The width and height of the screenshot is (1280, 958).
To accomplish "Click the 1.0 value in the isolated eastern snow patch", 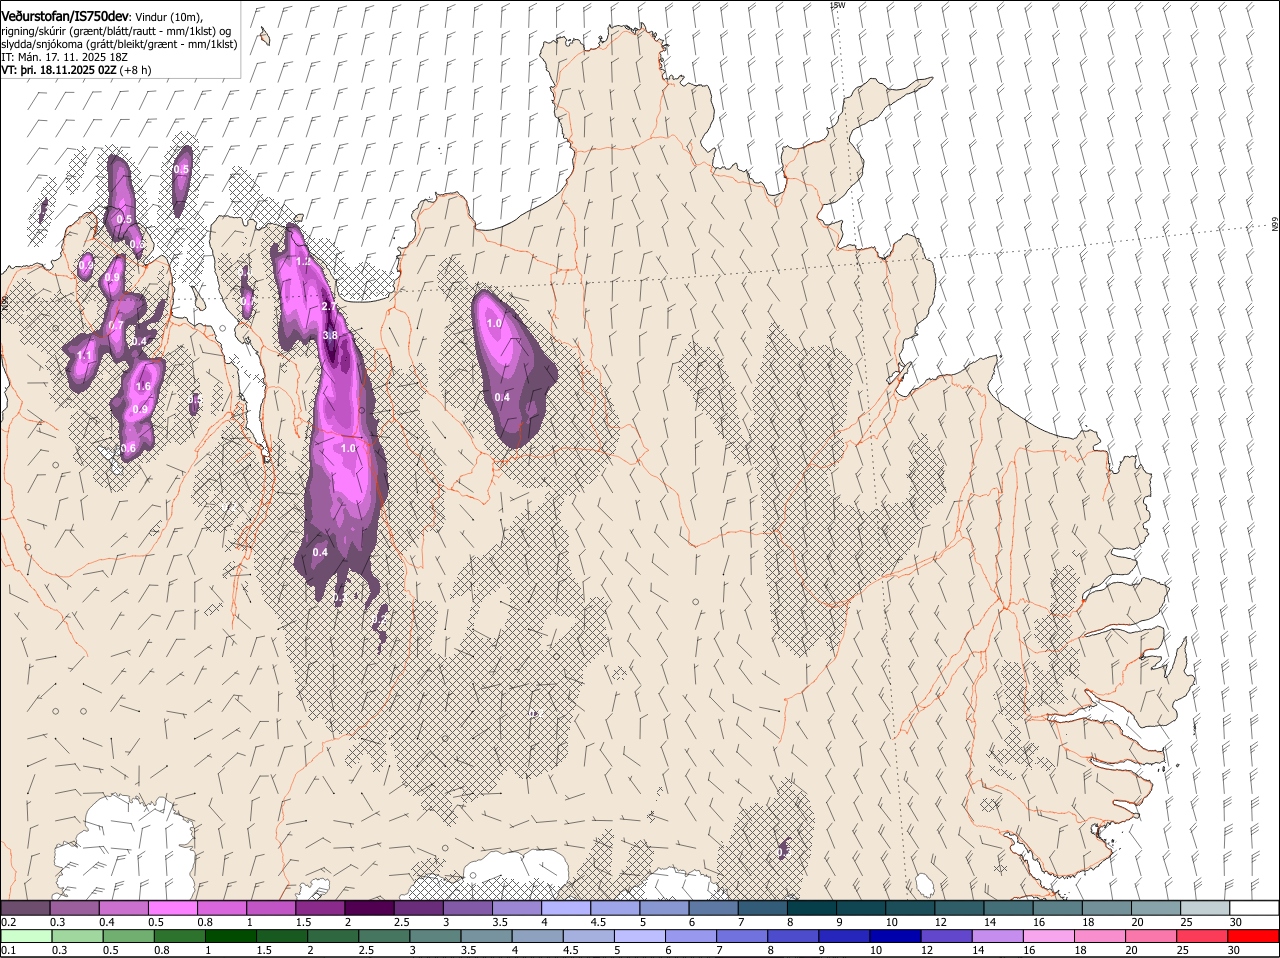I will [494, 324].
